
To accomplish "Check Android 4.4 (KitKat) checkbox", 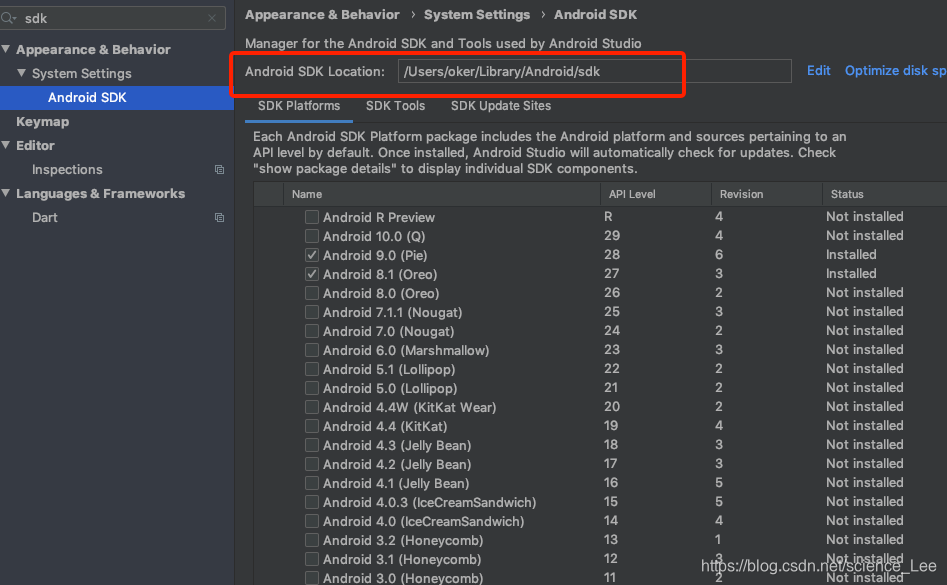I will tap(312, 426).
